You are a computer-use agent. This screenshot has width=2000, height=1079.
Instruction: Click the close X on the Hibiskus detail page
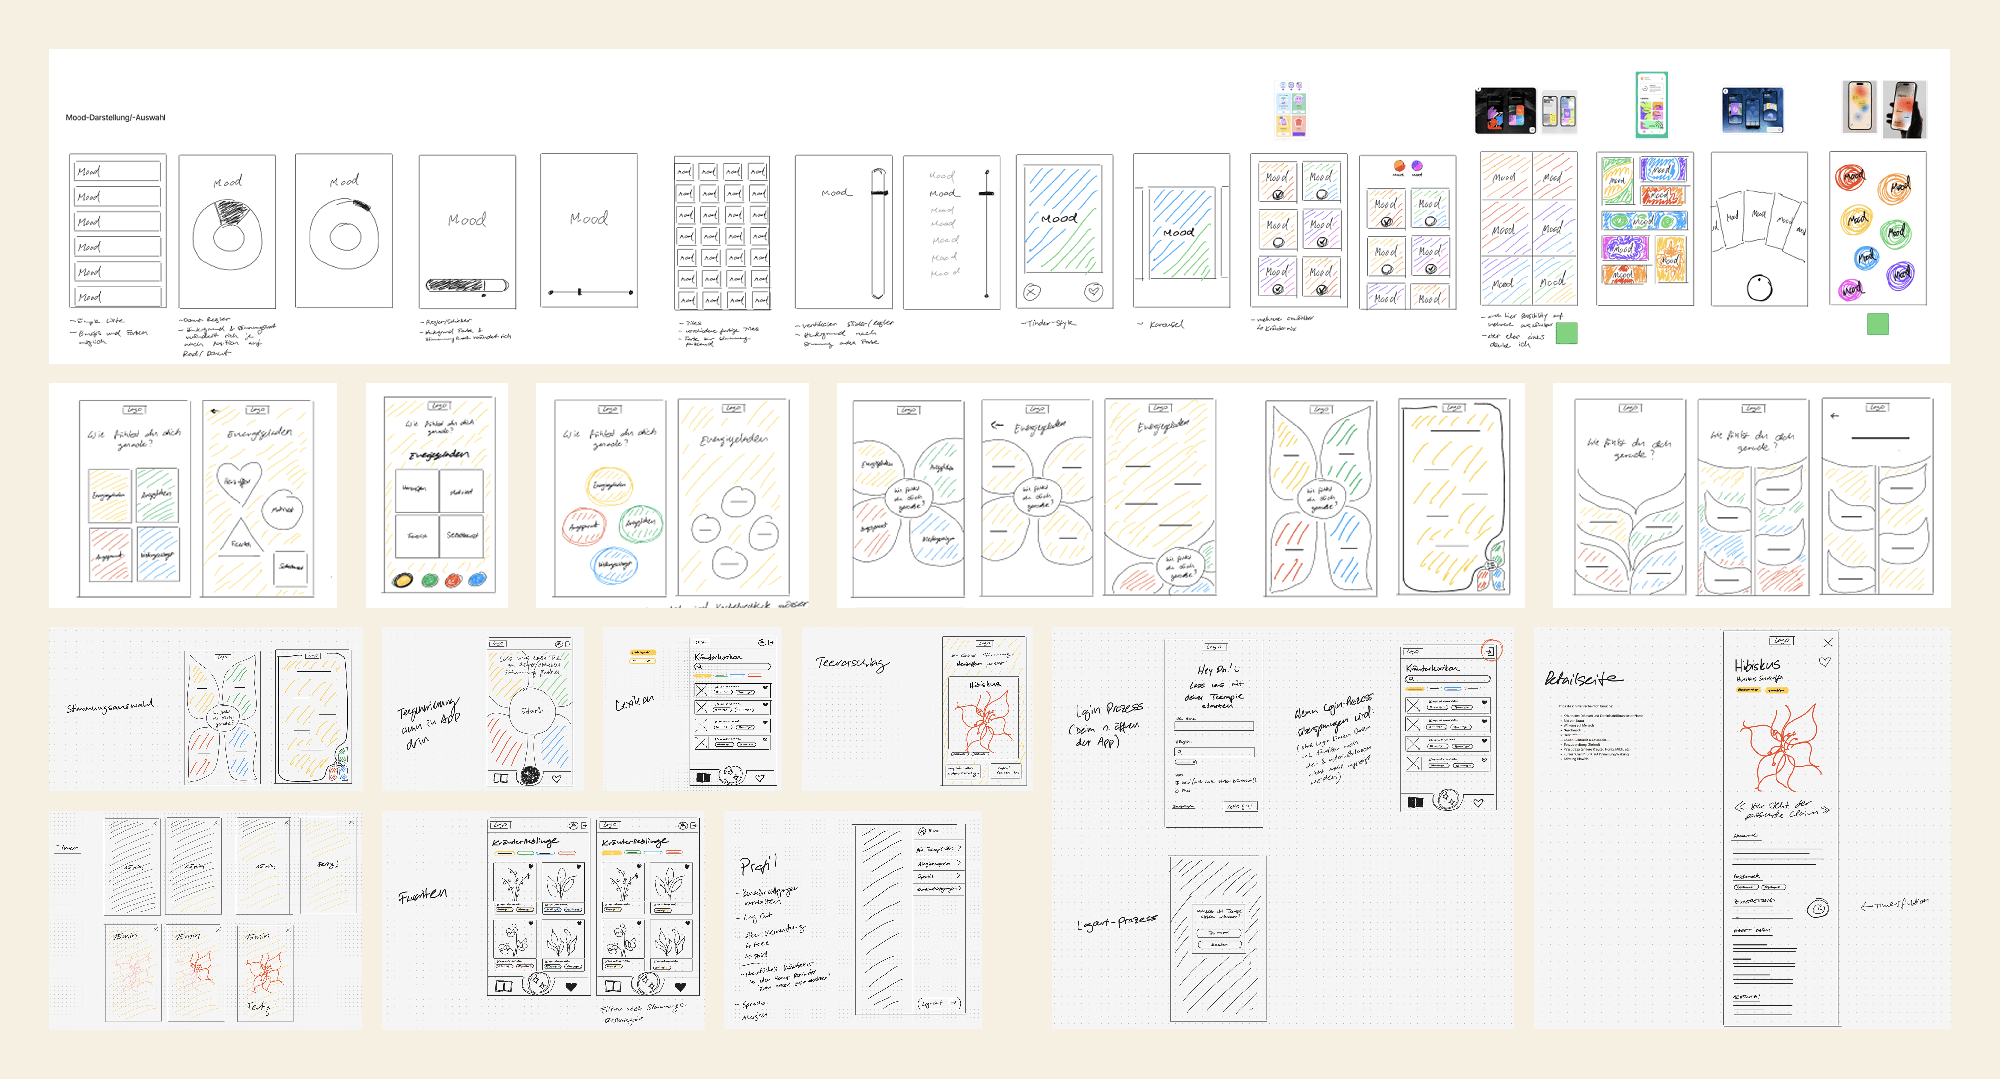pos(1828,642)
